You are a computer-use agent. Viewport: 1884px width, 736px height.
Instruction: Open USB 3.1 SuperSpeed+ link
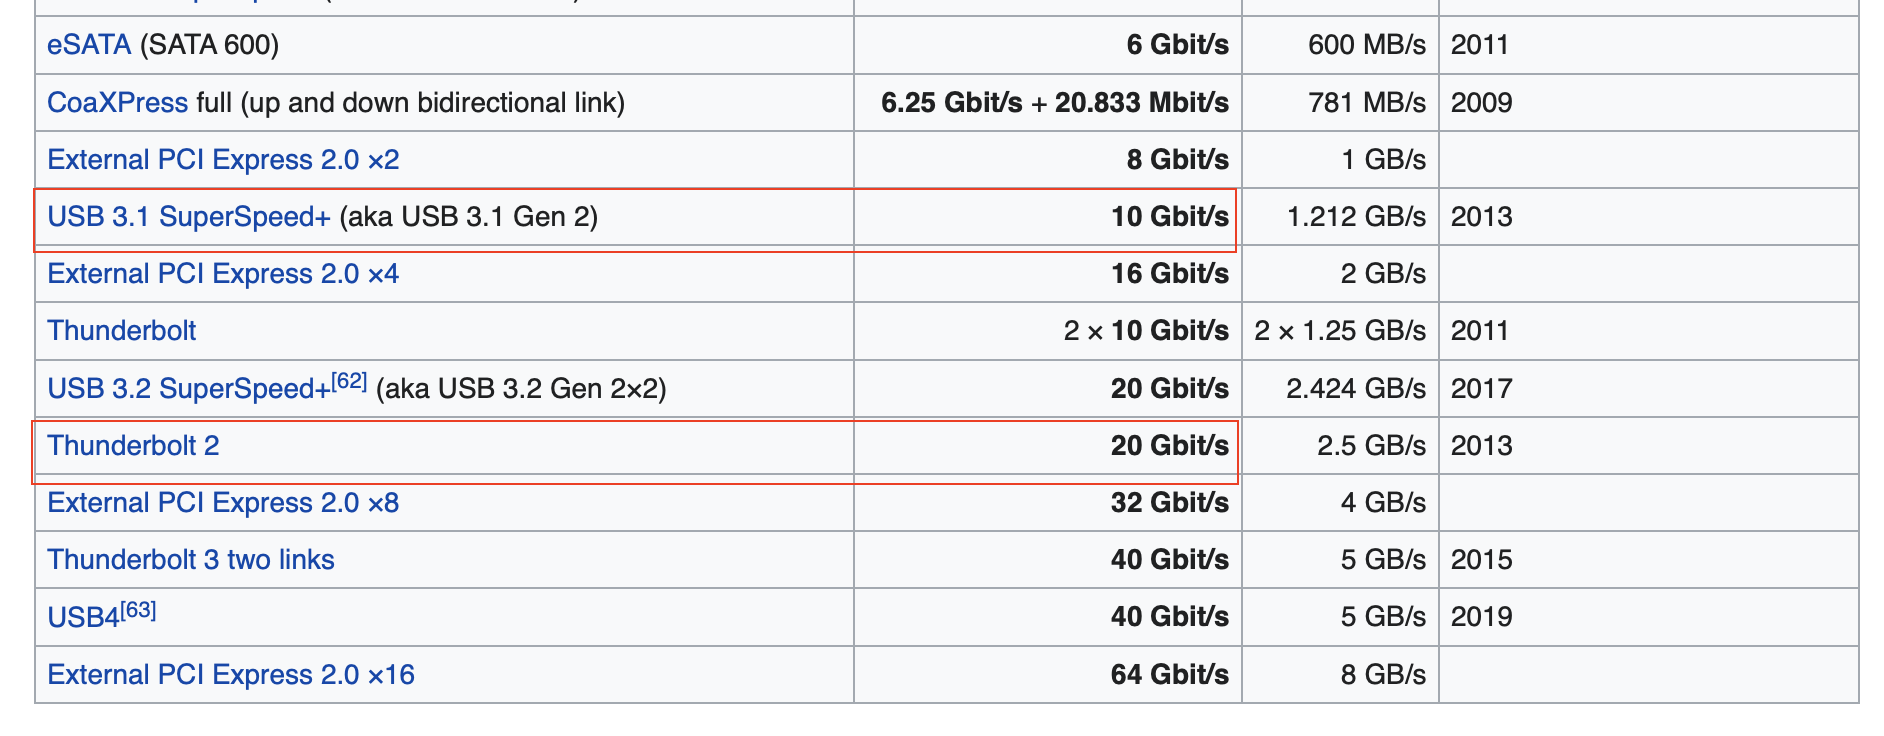point(189,217)
